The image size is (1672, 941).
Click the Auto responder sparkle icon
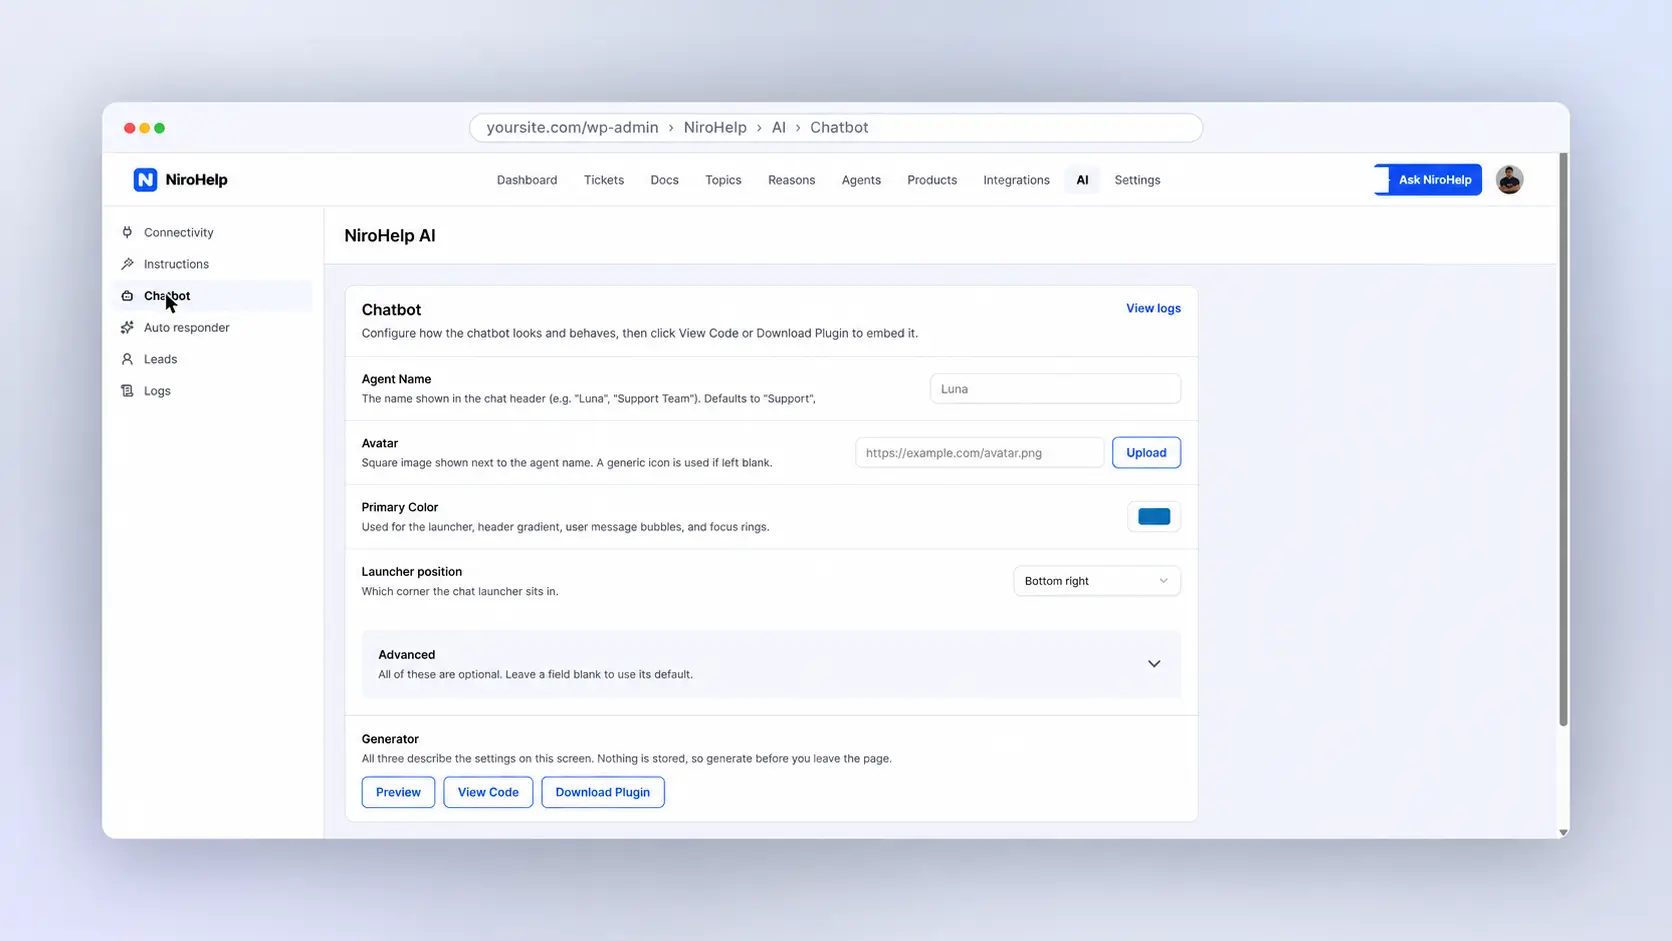coord(127,328)
